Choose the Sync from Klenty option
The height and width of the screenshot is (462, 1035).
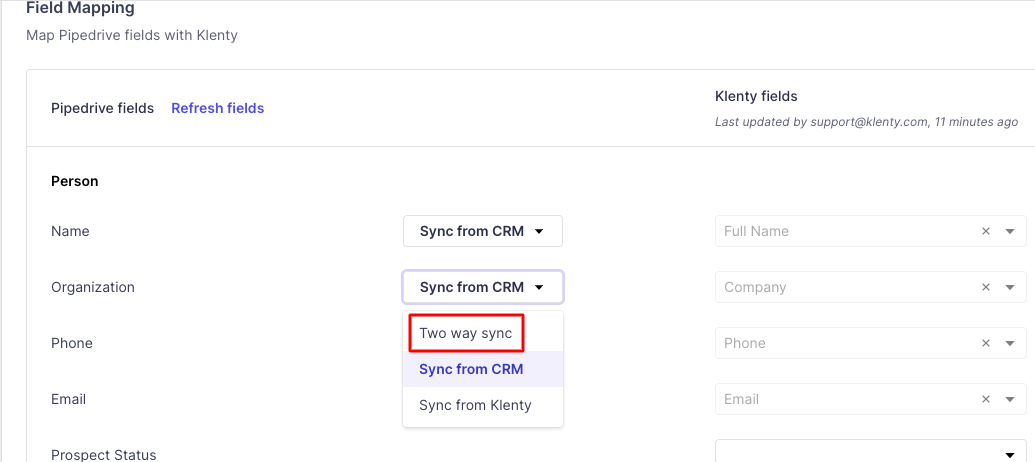(x=475, y=405)
